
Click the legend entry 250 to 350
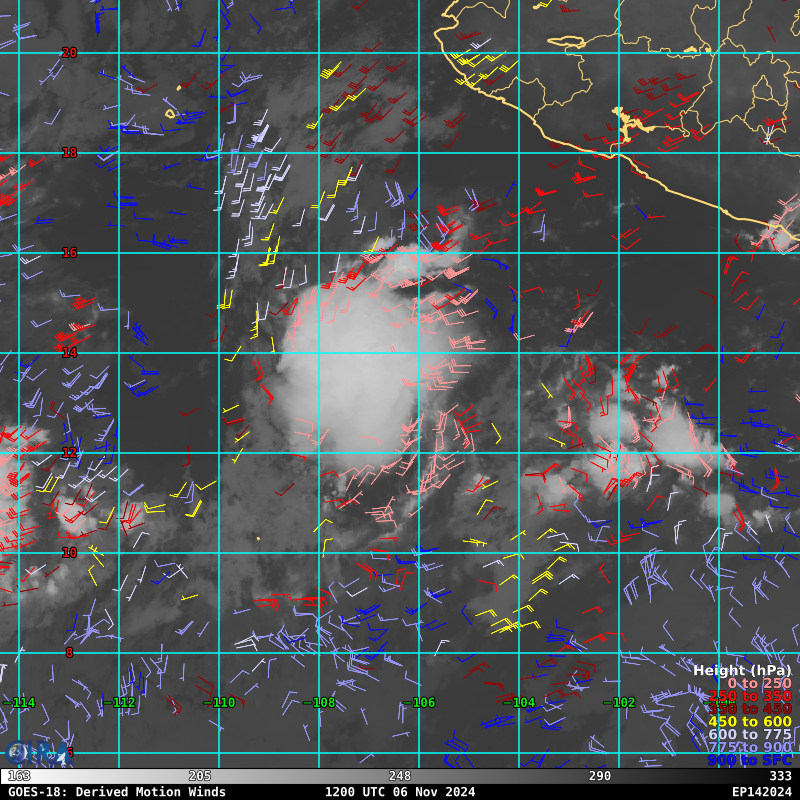pyautogui.click(x=750, y=696)
